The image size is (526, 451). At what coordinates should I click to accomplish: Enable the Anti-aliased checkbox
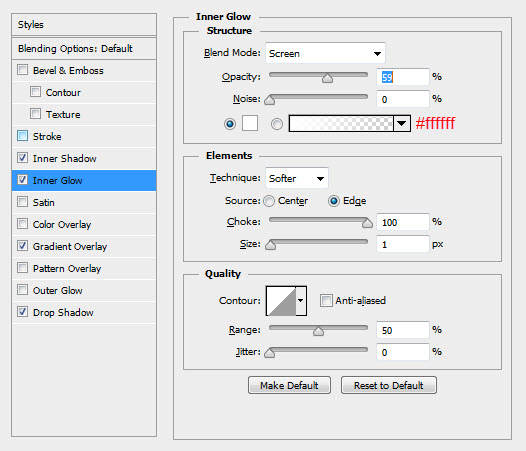coord(326,300)
